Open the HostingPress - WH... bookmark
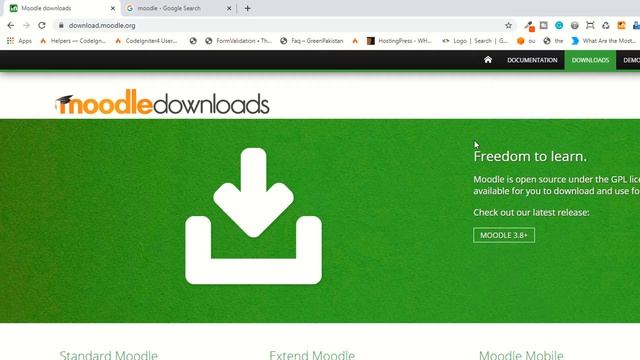The width and height of the screenshot is (640, 360). 399,41
